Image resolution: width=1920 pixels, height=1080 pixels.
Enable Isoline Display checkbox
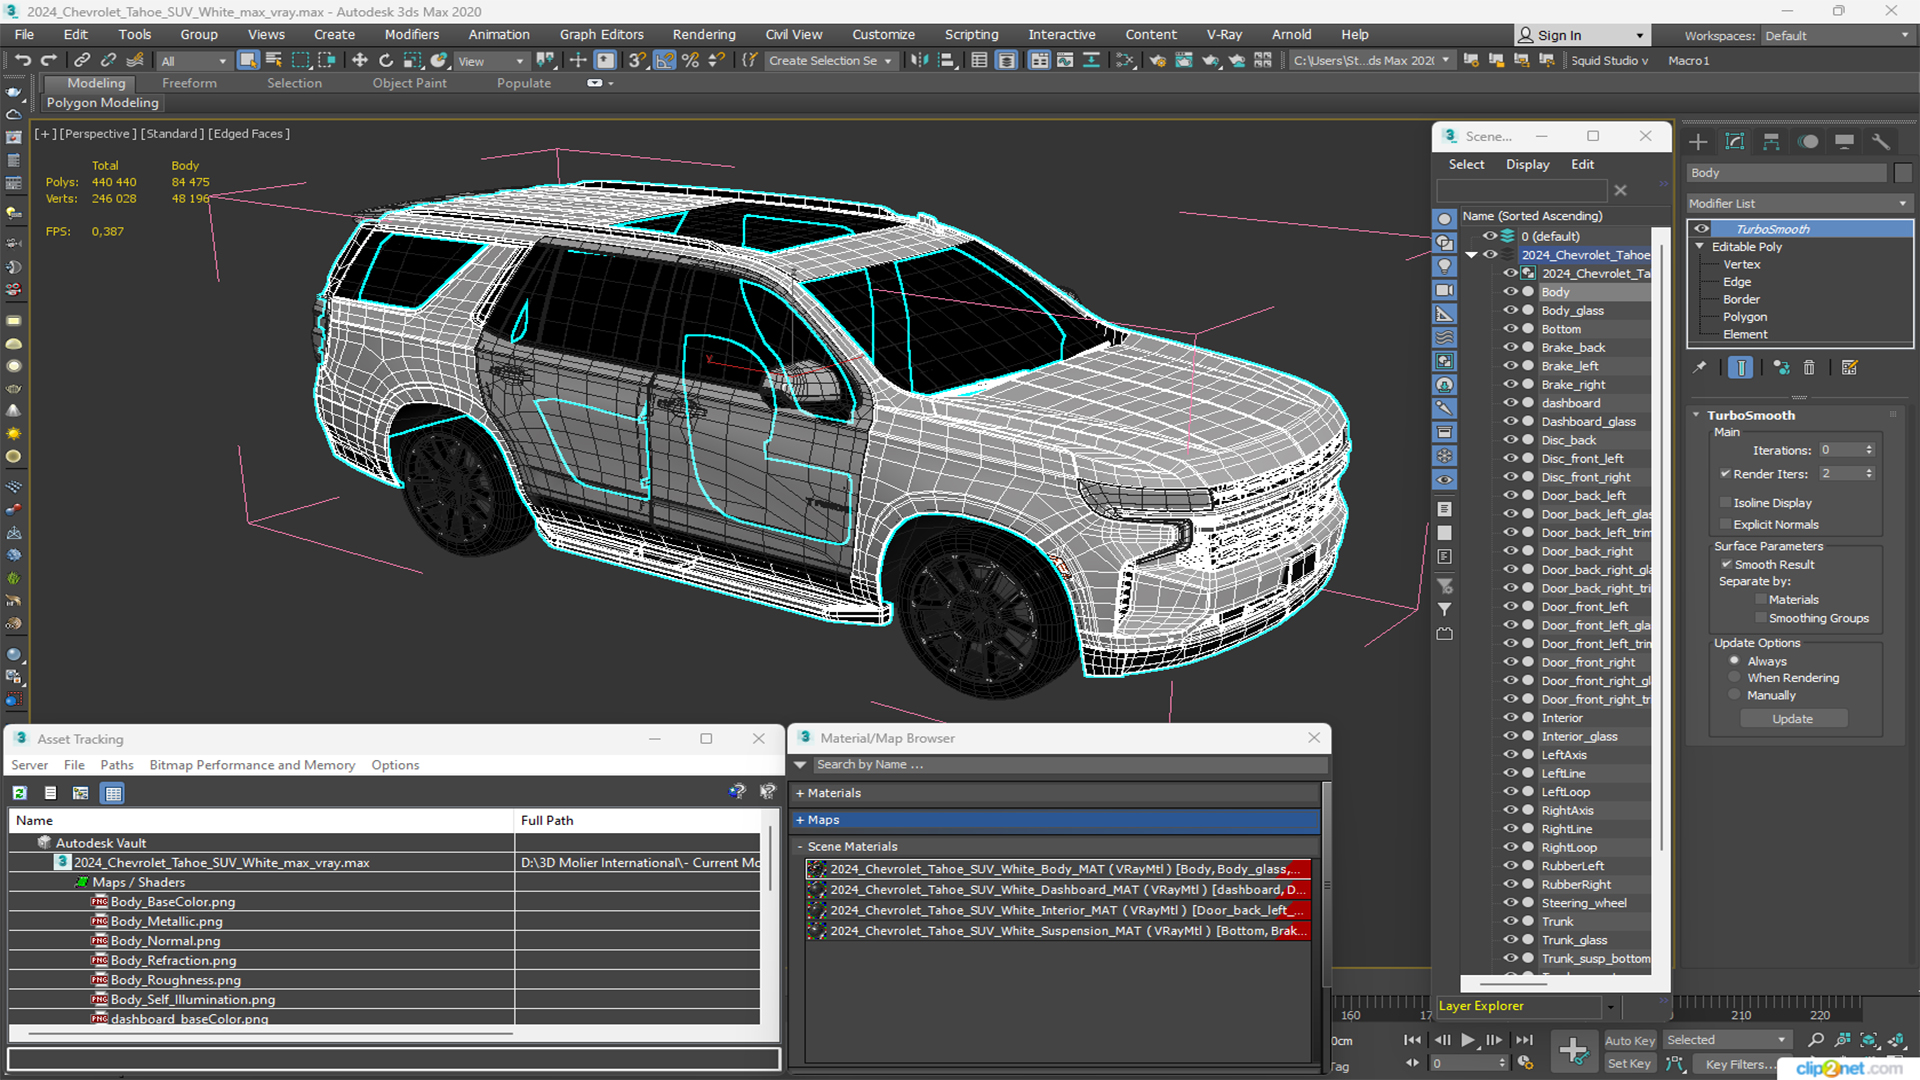tap(1726, 503)
